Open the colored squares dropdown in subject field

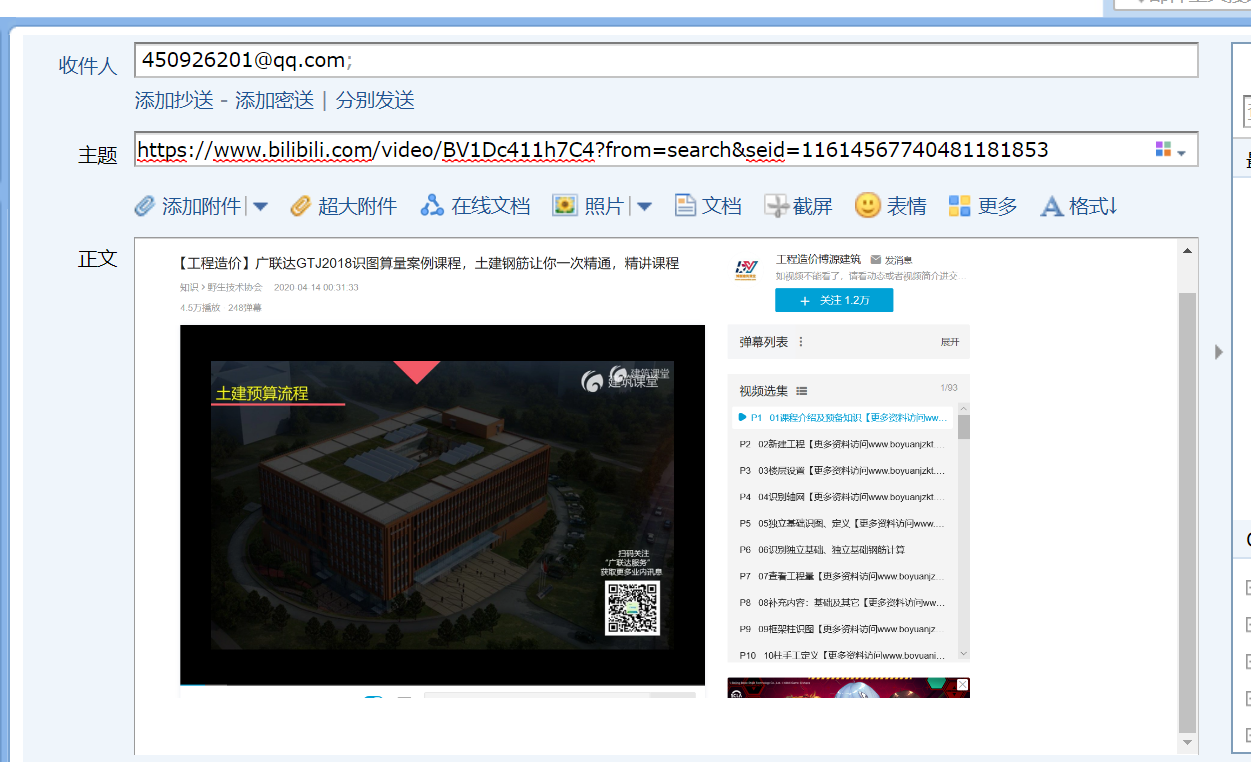tap(1170, 150)
